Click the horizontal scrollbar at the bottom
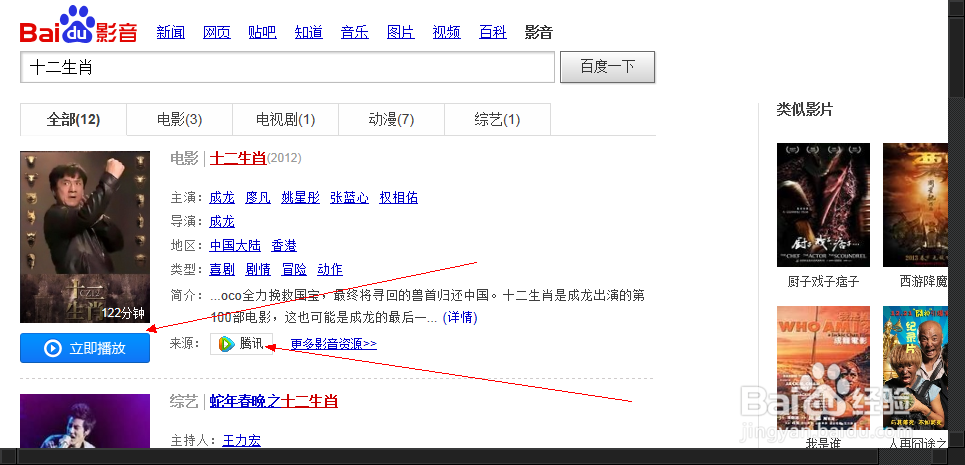This screenshot has width=965, height=465. tap(474, 456)
